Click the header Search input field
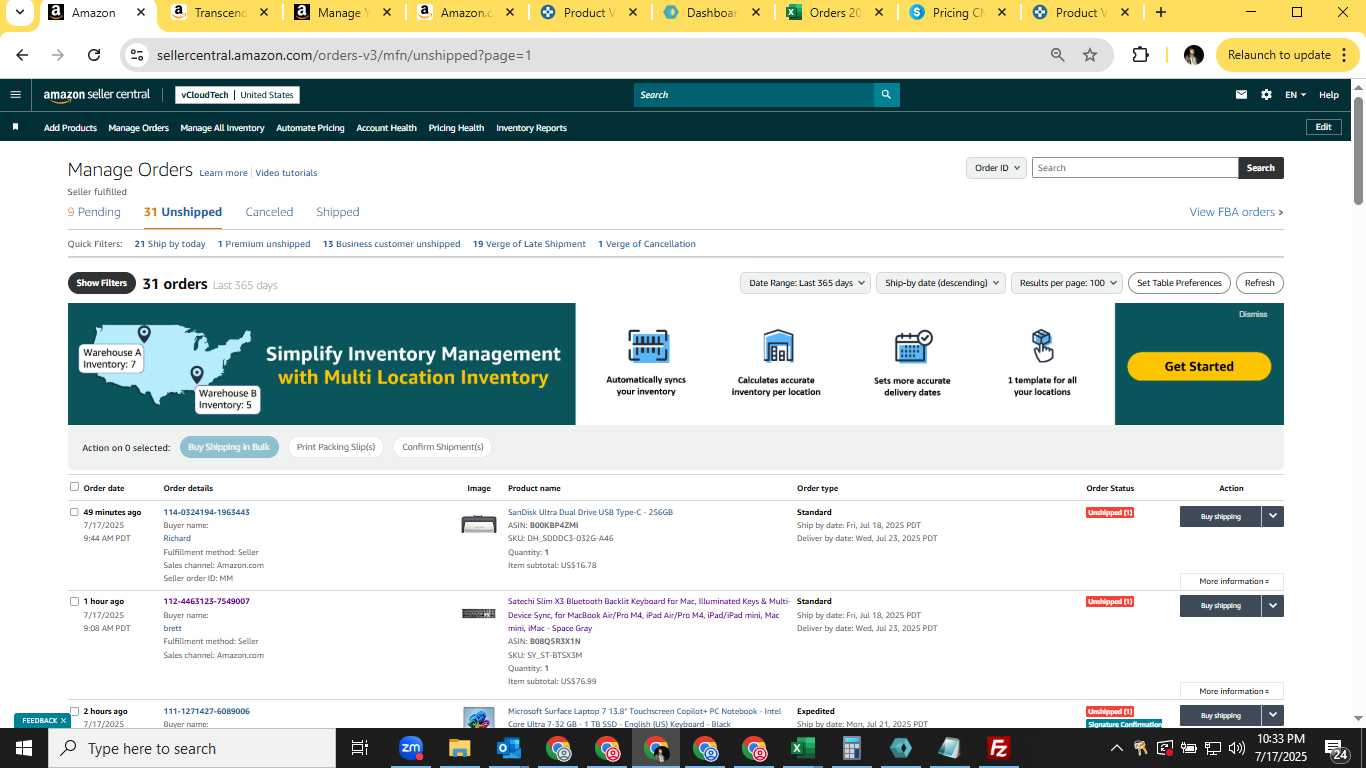 (x=753, y=95)
